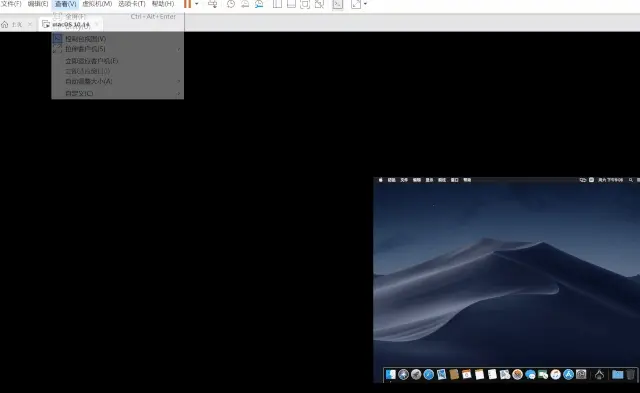Open the Downloads folder in the macOS Dock
Viewport: 640px width, 393px height.
pyautogui.click(x=618, y=374)
